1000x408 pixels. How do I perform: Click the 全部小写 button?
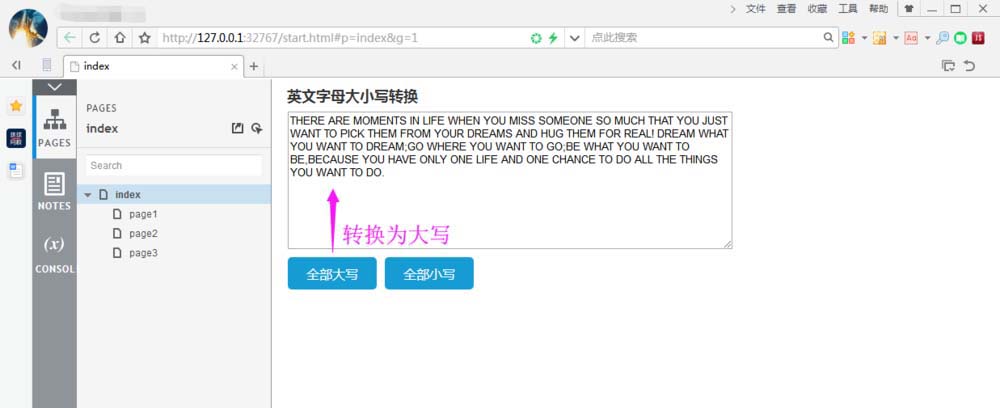pos(429,273)
